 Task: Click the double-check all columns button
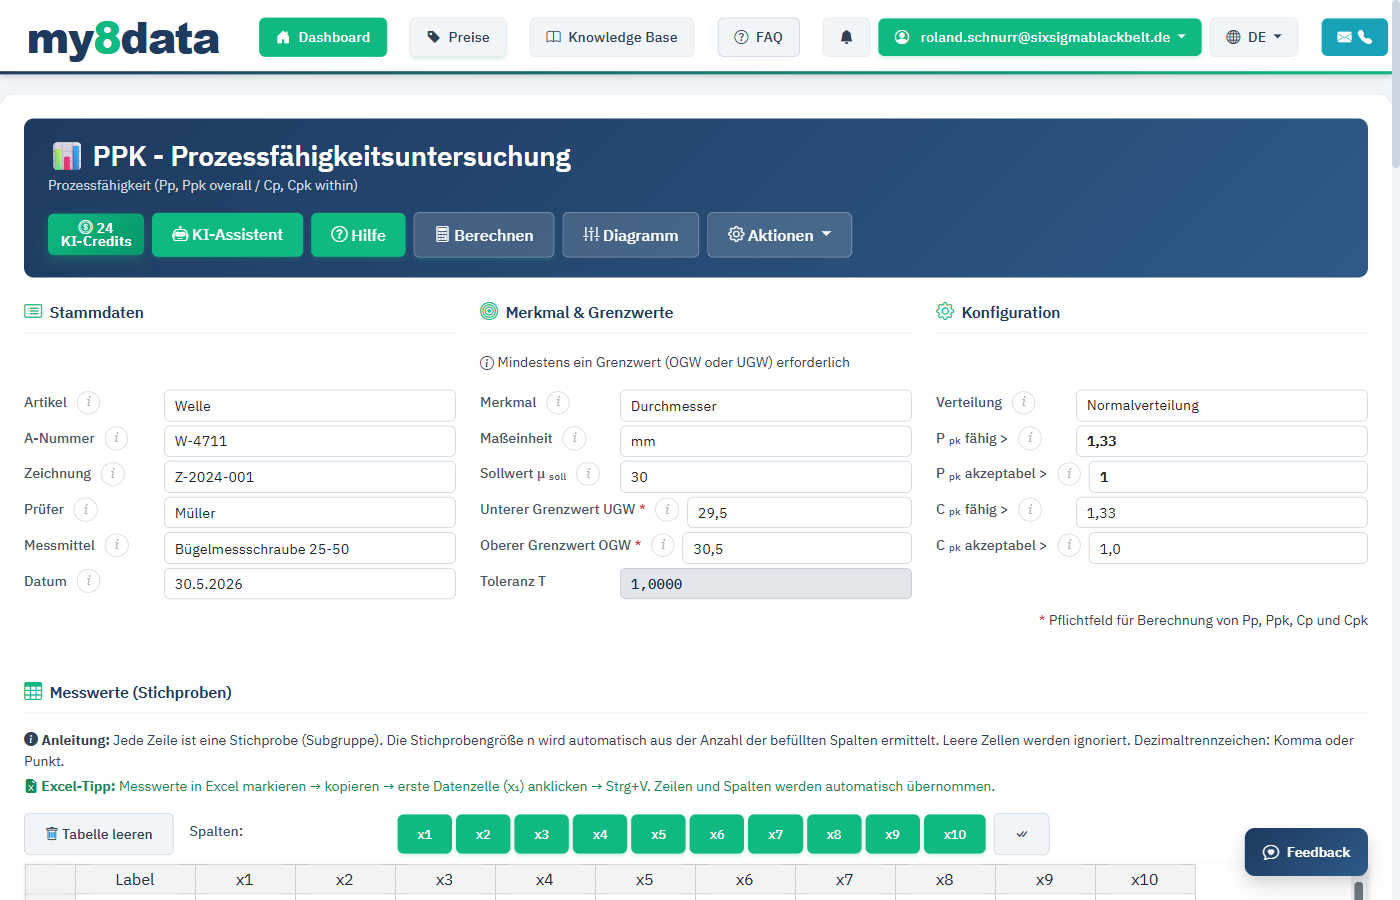pyautogui.click(x=1022, y=834)
